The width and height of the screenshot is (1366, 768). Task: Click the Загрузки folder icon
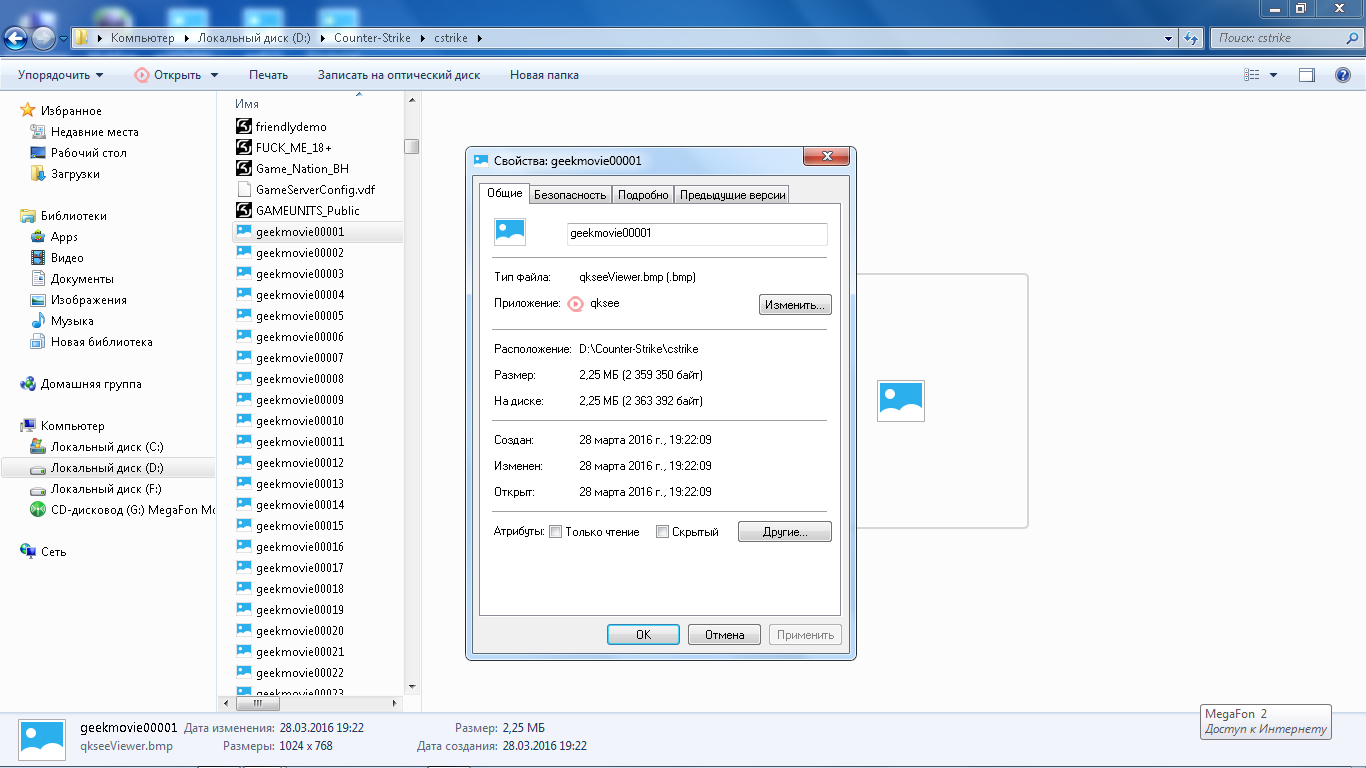38,174
